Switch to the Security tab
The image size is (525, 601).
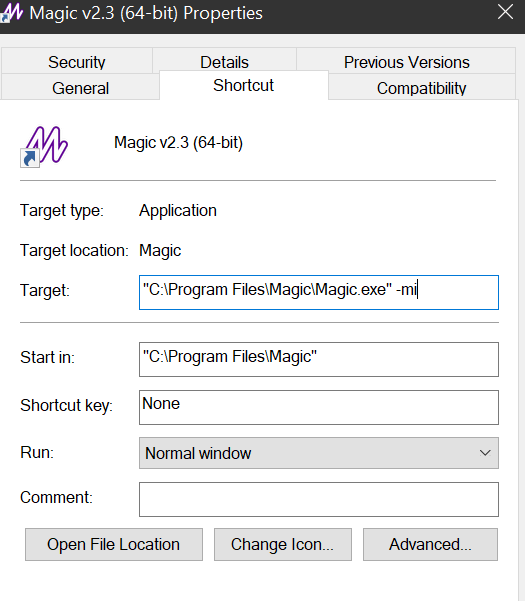pyautogui.click(x=77, y=61)
